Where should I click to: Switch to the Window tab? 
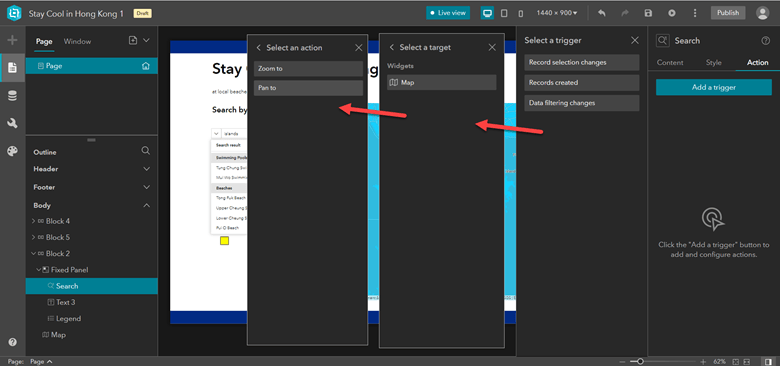click(x=77, y=41)
